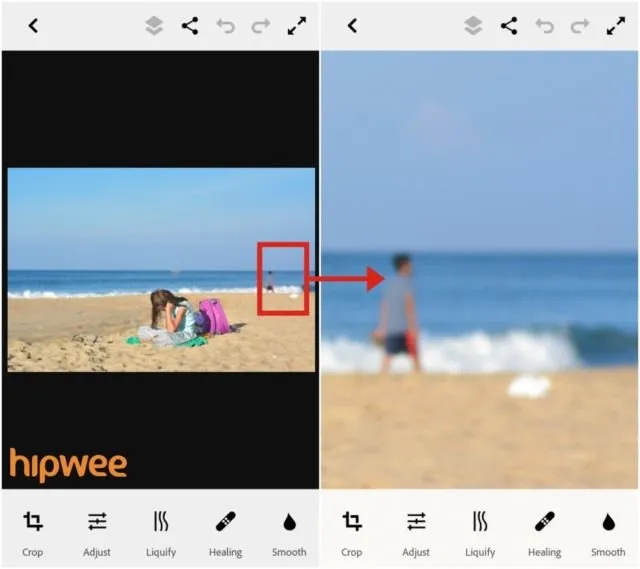Select Healing bandage tool in left screen
Viewport: 640px width, 569px height.
[225, 533]
